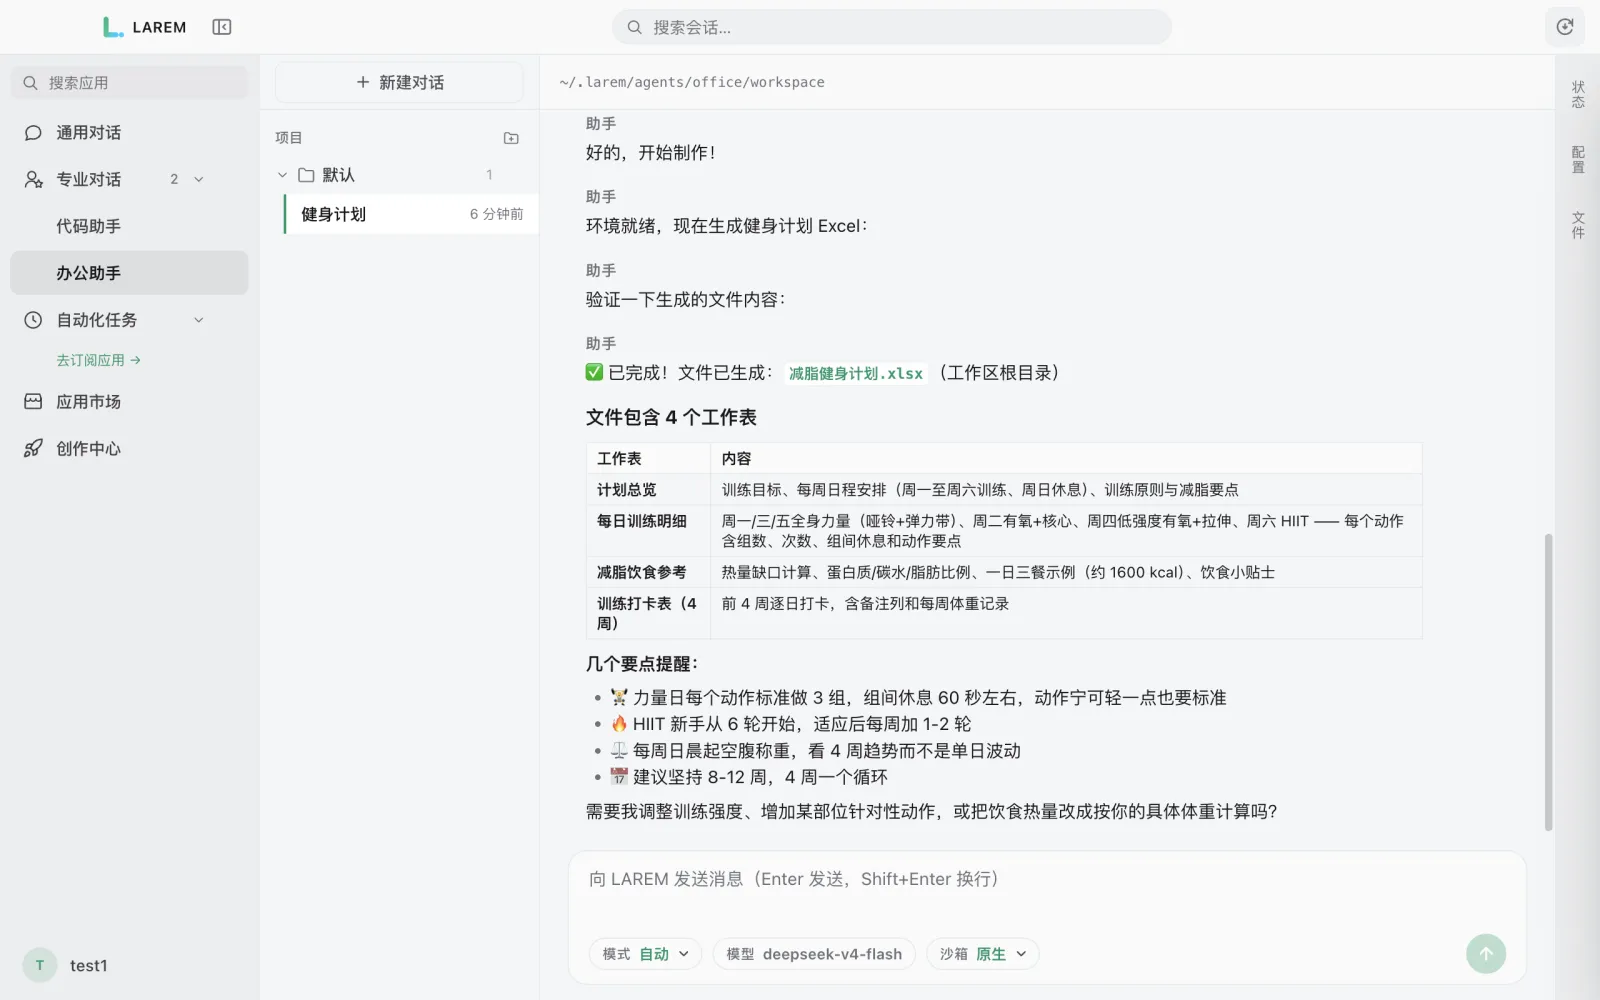
Task: Change the deepseek-v4-flash model selector
Action: coord(814,954)
